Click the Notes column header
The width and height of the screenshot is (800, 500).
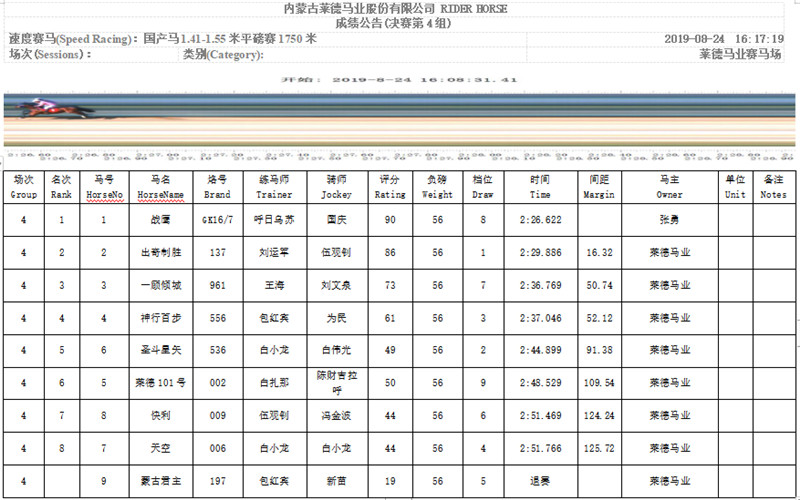click(x=772, y=187)
